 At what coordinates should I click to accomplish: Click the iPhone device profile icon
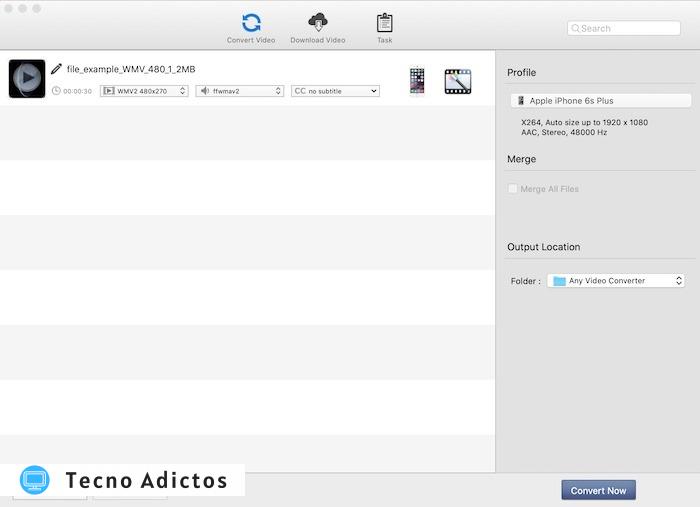(417, 81)
